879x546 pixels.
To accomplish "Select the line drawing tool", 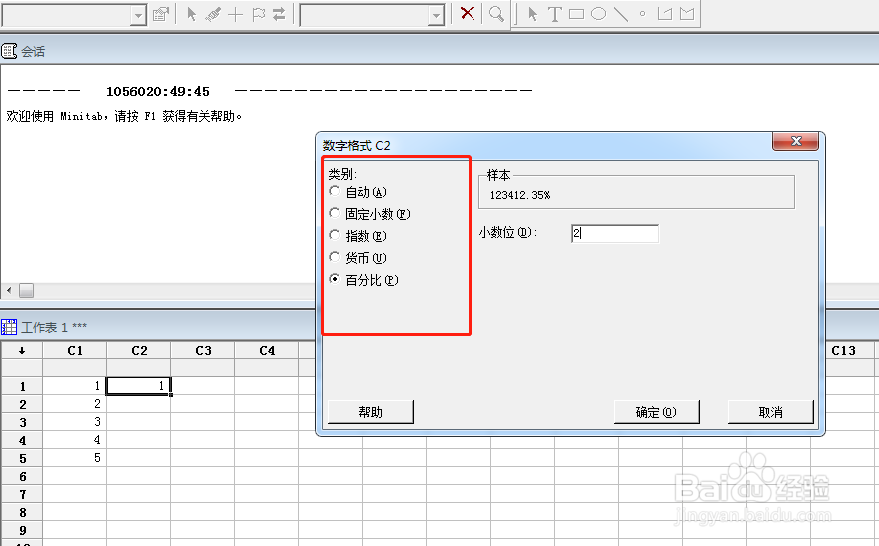I will click(621, 14).
